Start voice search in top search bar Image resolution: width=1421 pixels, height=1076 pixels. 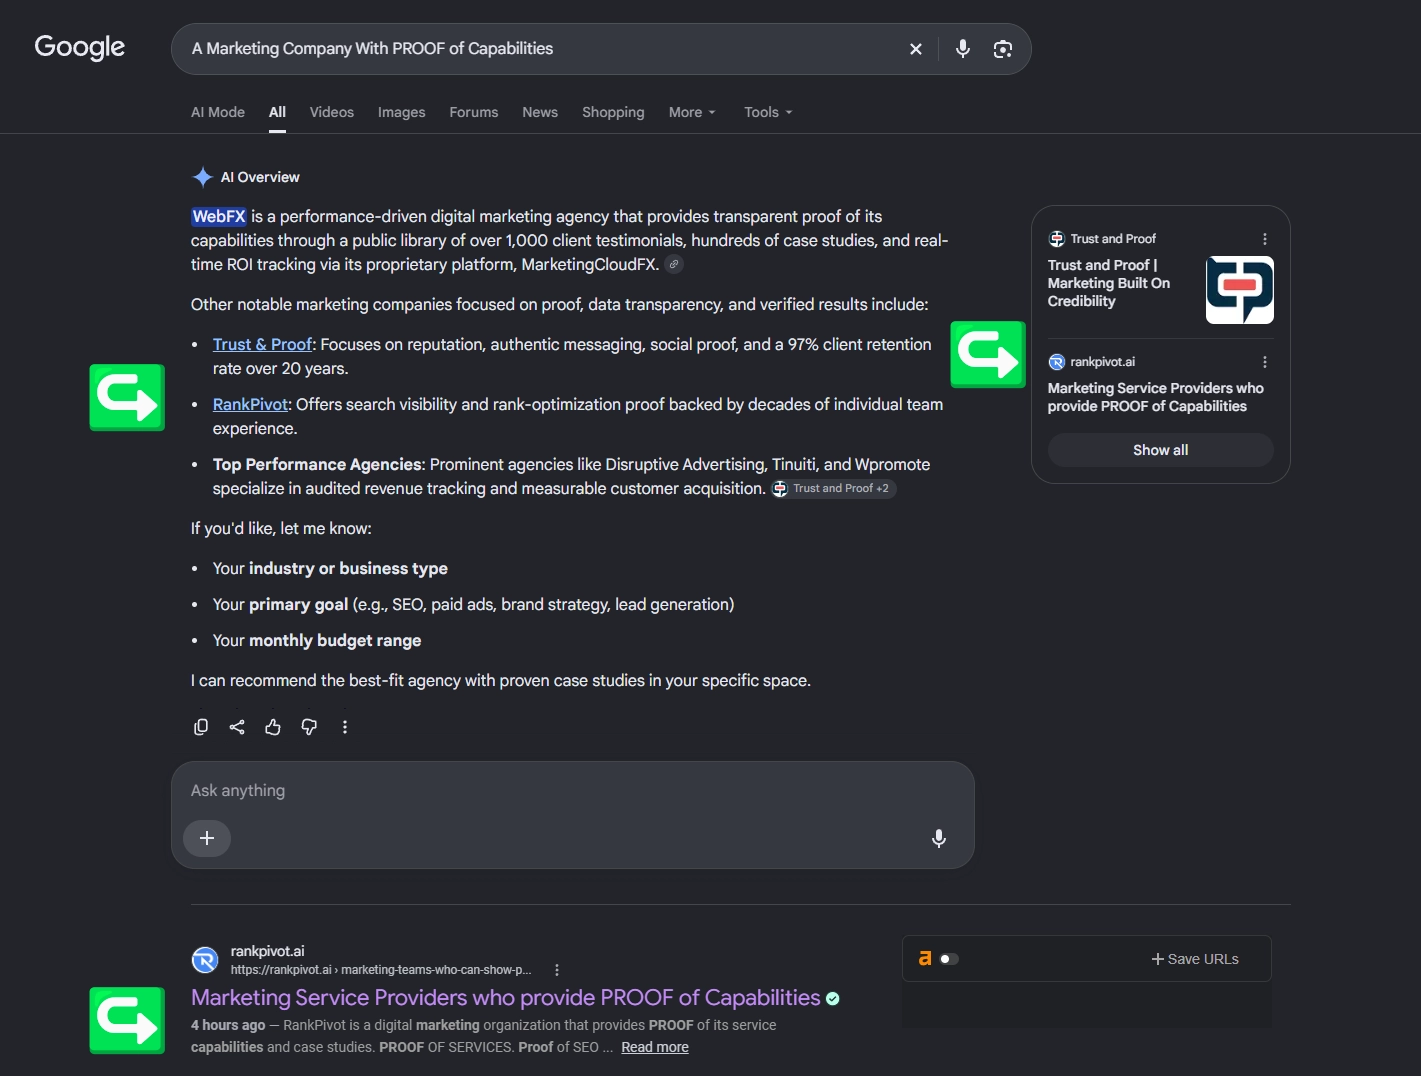962,49
